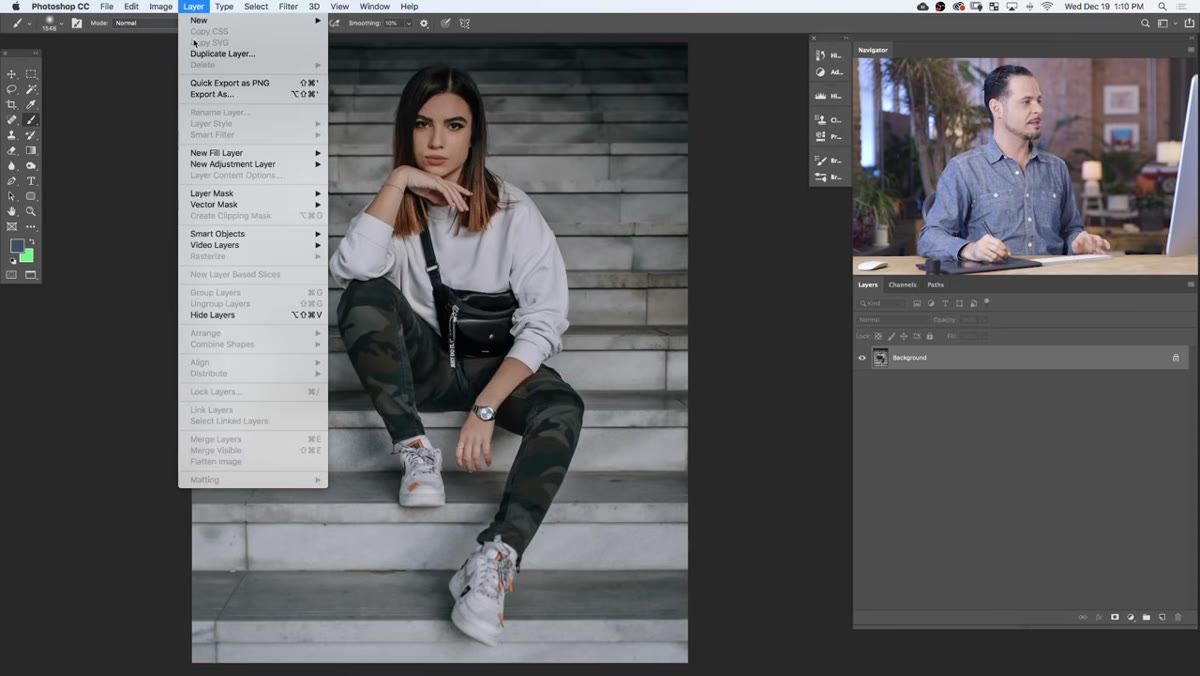This screenshot has width=1200, height=676.
Task: Select the Horizontal Type tool
Action: point(31,181)
